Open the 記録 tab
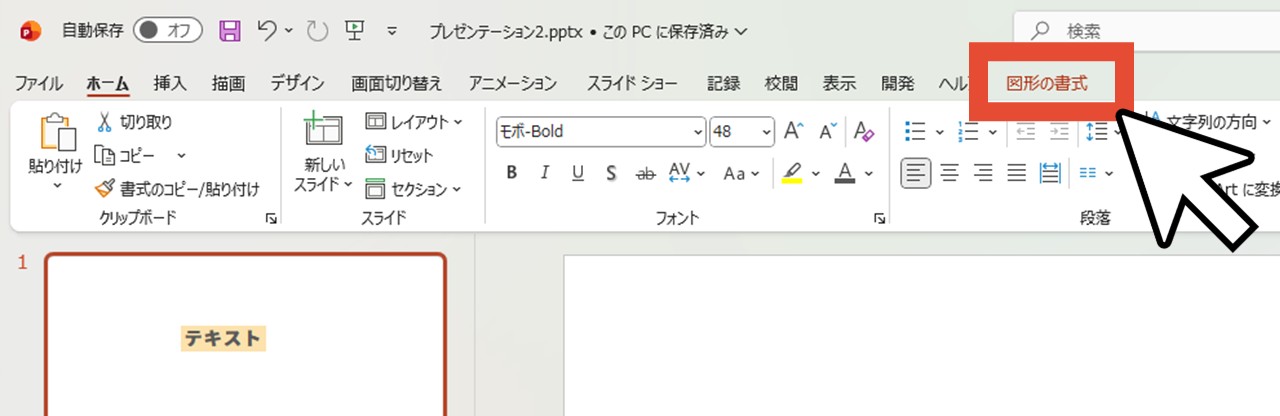 pyautogui.click(x=723, y=83)
